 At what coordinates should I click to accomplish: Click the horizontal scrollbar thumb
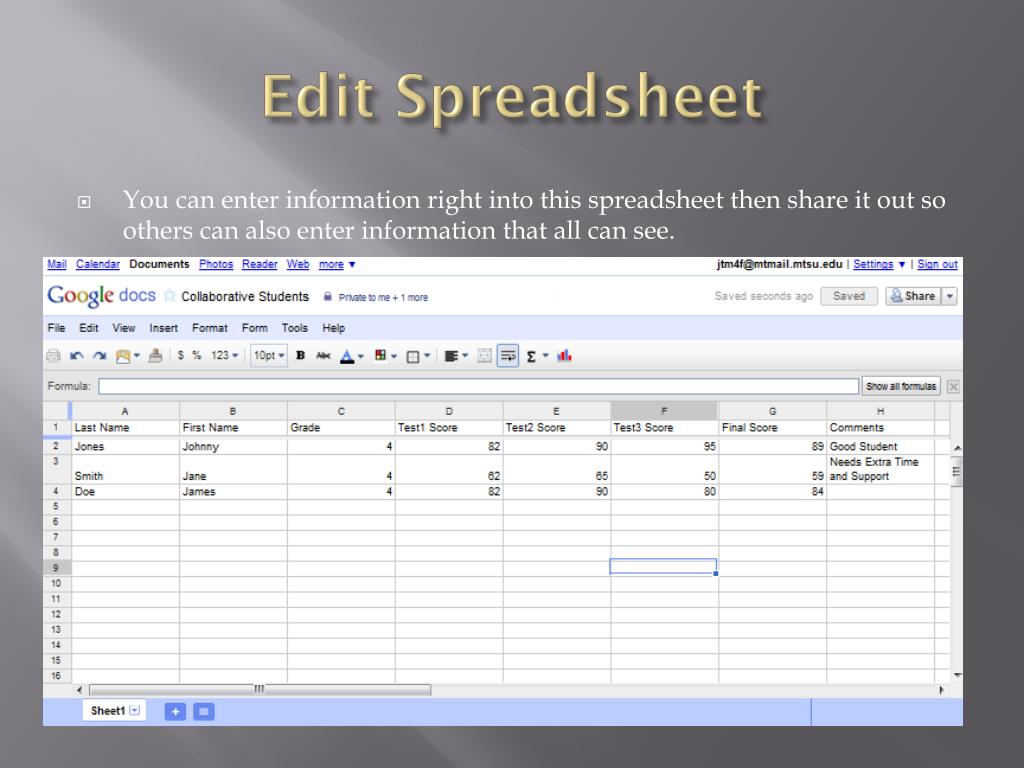pyautogui.click(x=260, y=690)
